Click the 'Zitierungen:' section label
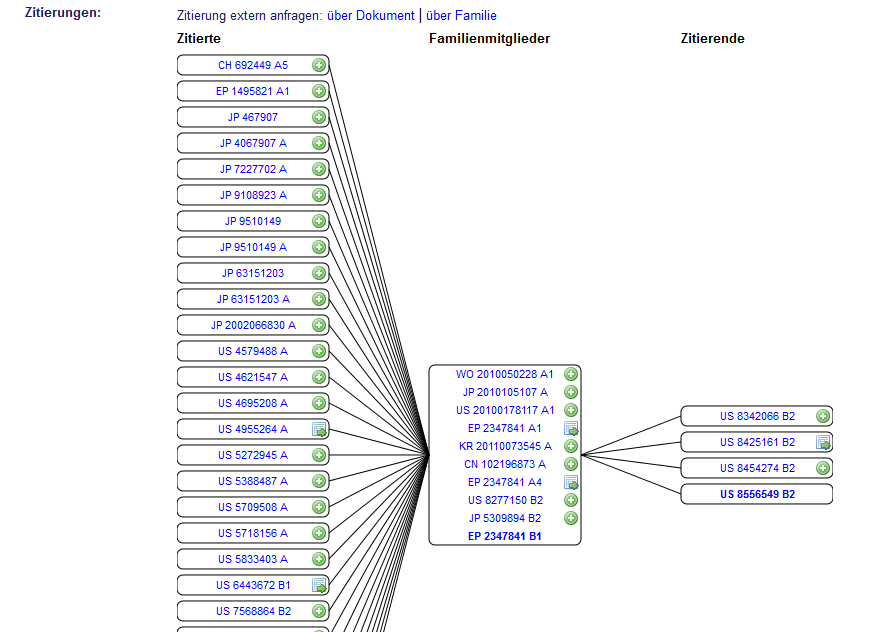892x632 pixels. [x=63, y=13]
